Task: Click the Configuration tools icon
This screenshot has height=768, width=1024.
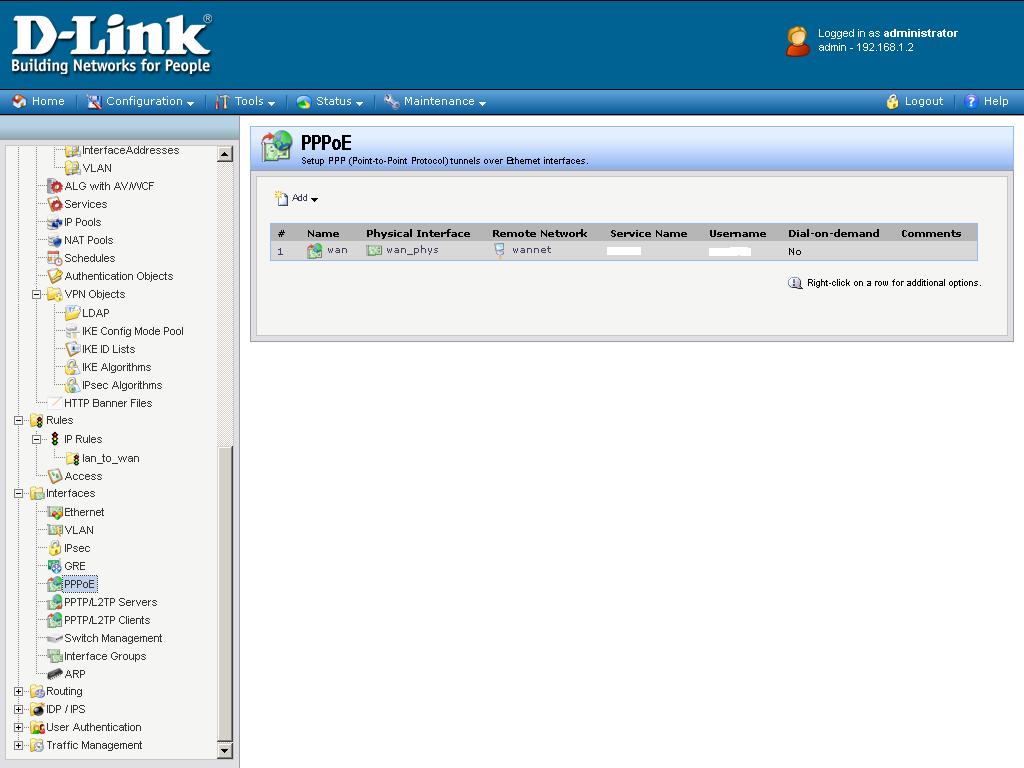Action: (94, 101)
